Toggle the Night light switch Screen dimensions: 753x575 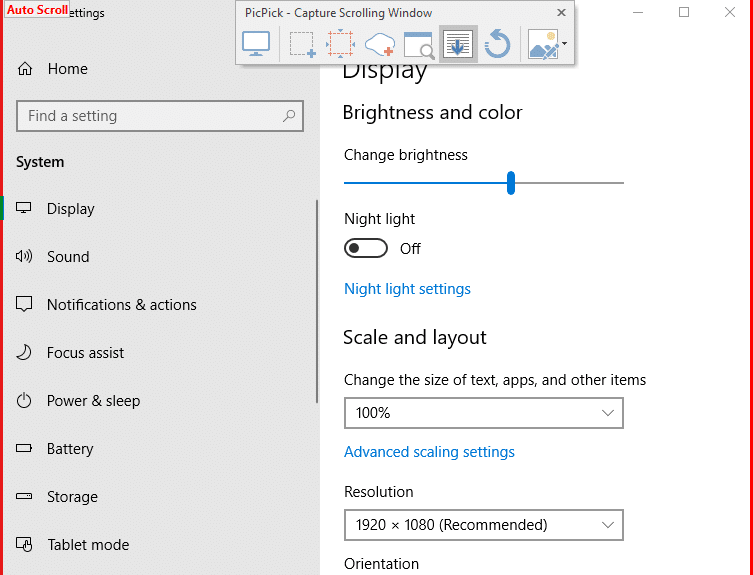click(366, 248)
